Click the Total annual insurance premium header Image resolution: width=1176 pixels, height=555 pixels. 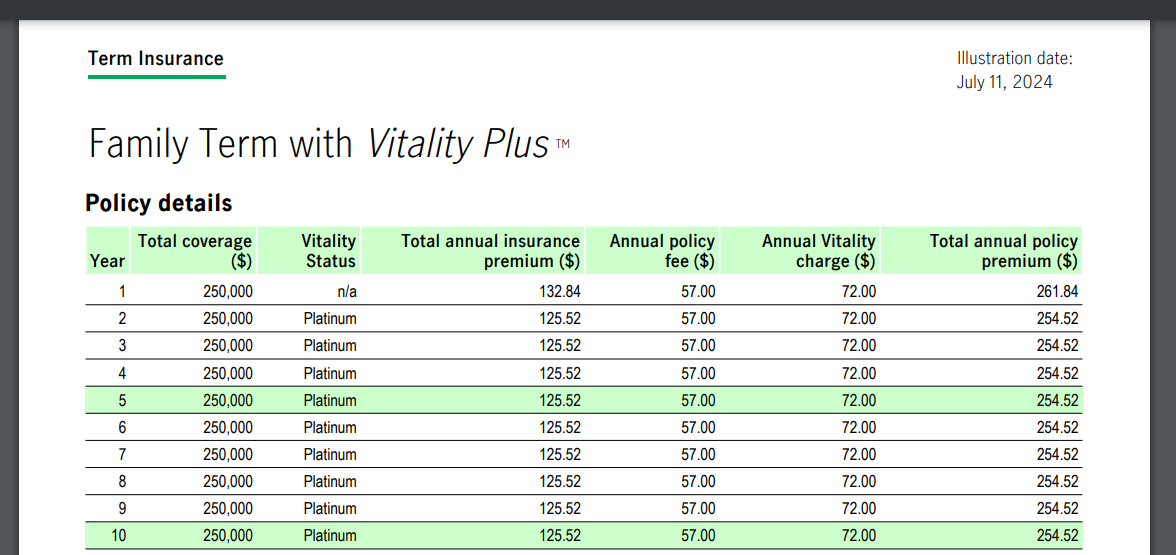pyautogui.click(x=490, y=251)
